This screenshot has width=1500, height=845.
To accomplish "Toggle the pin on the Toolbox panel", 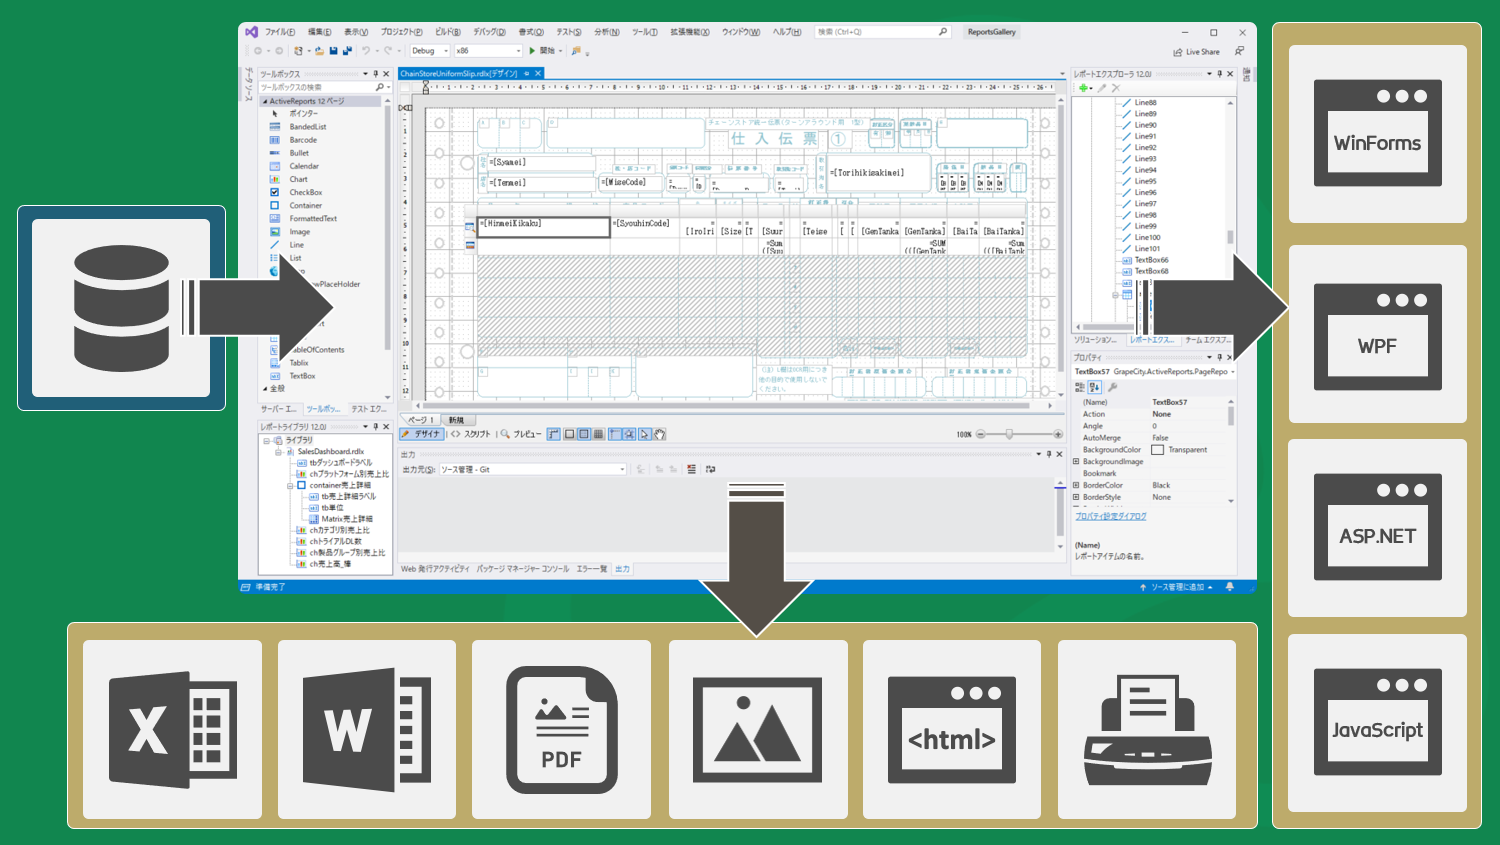I will 376,74.
